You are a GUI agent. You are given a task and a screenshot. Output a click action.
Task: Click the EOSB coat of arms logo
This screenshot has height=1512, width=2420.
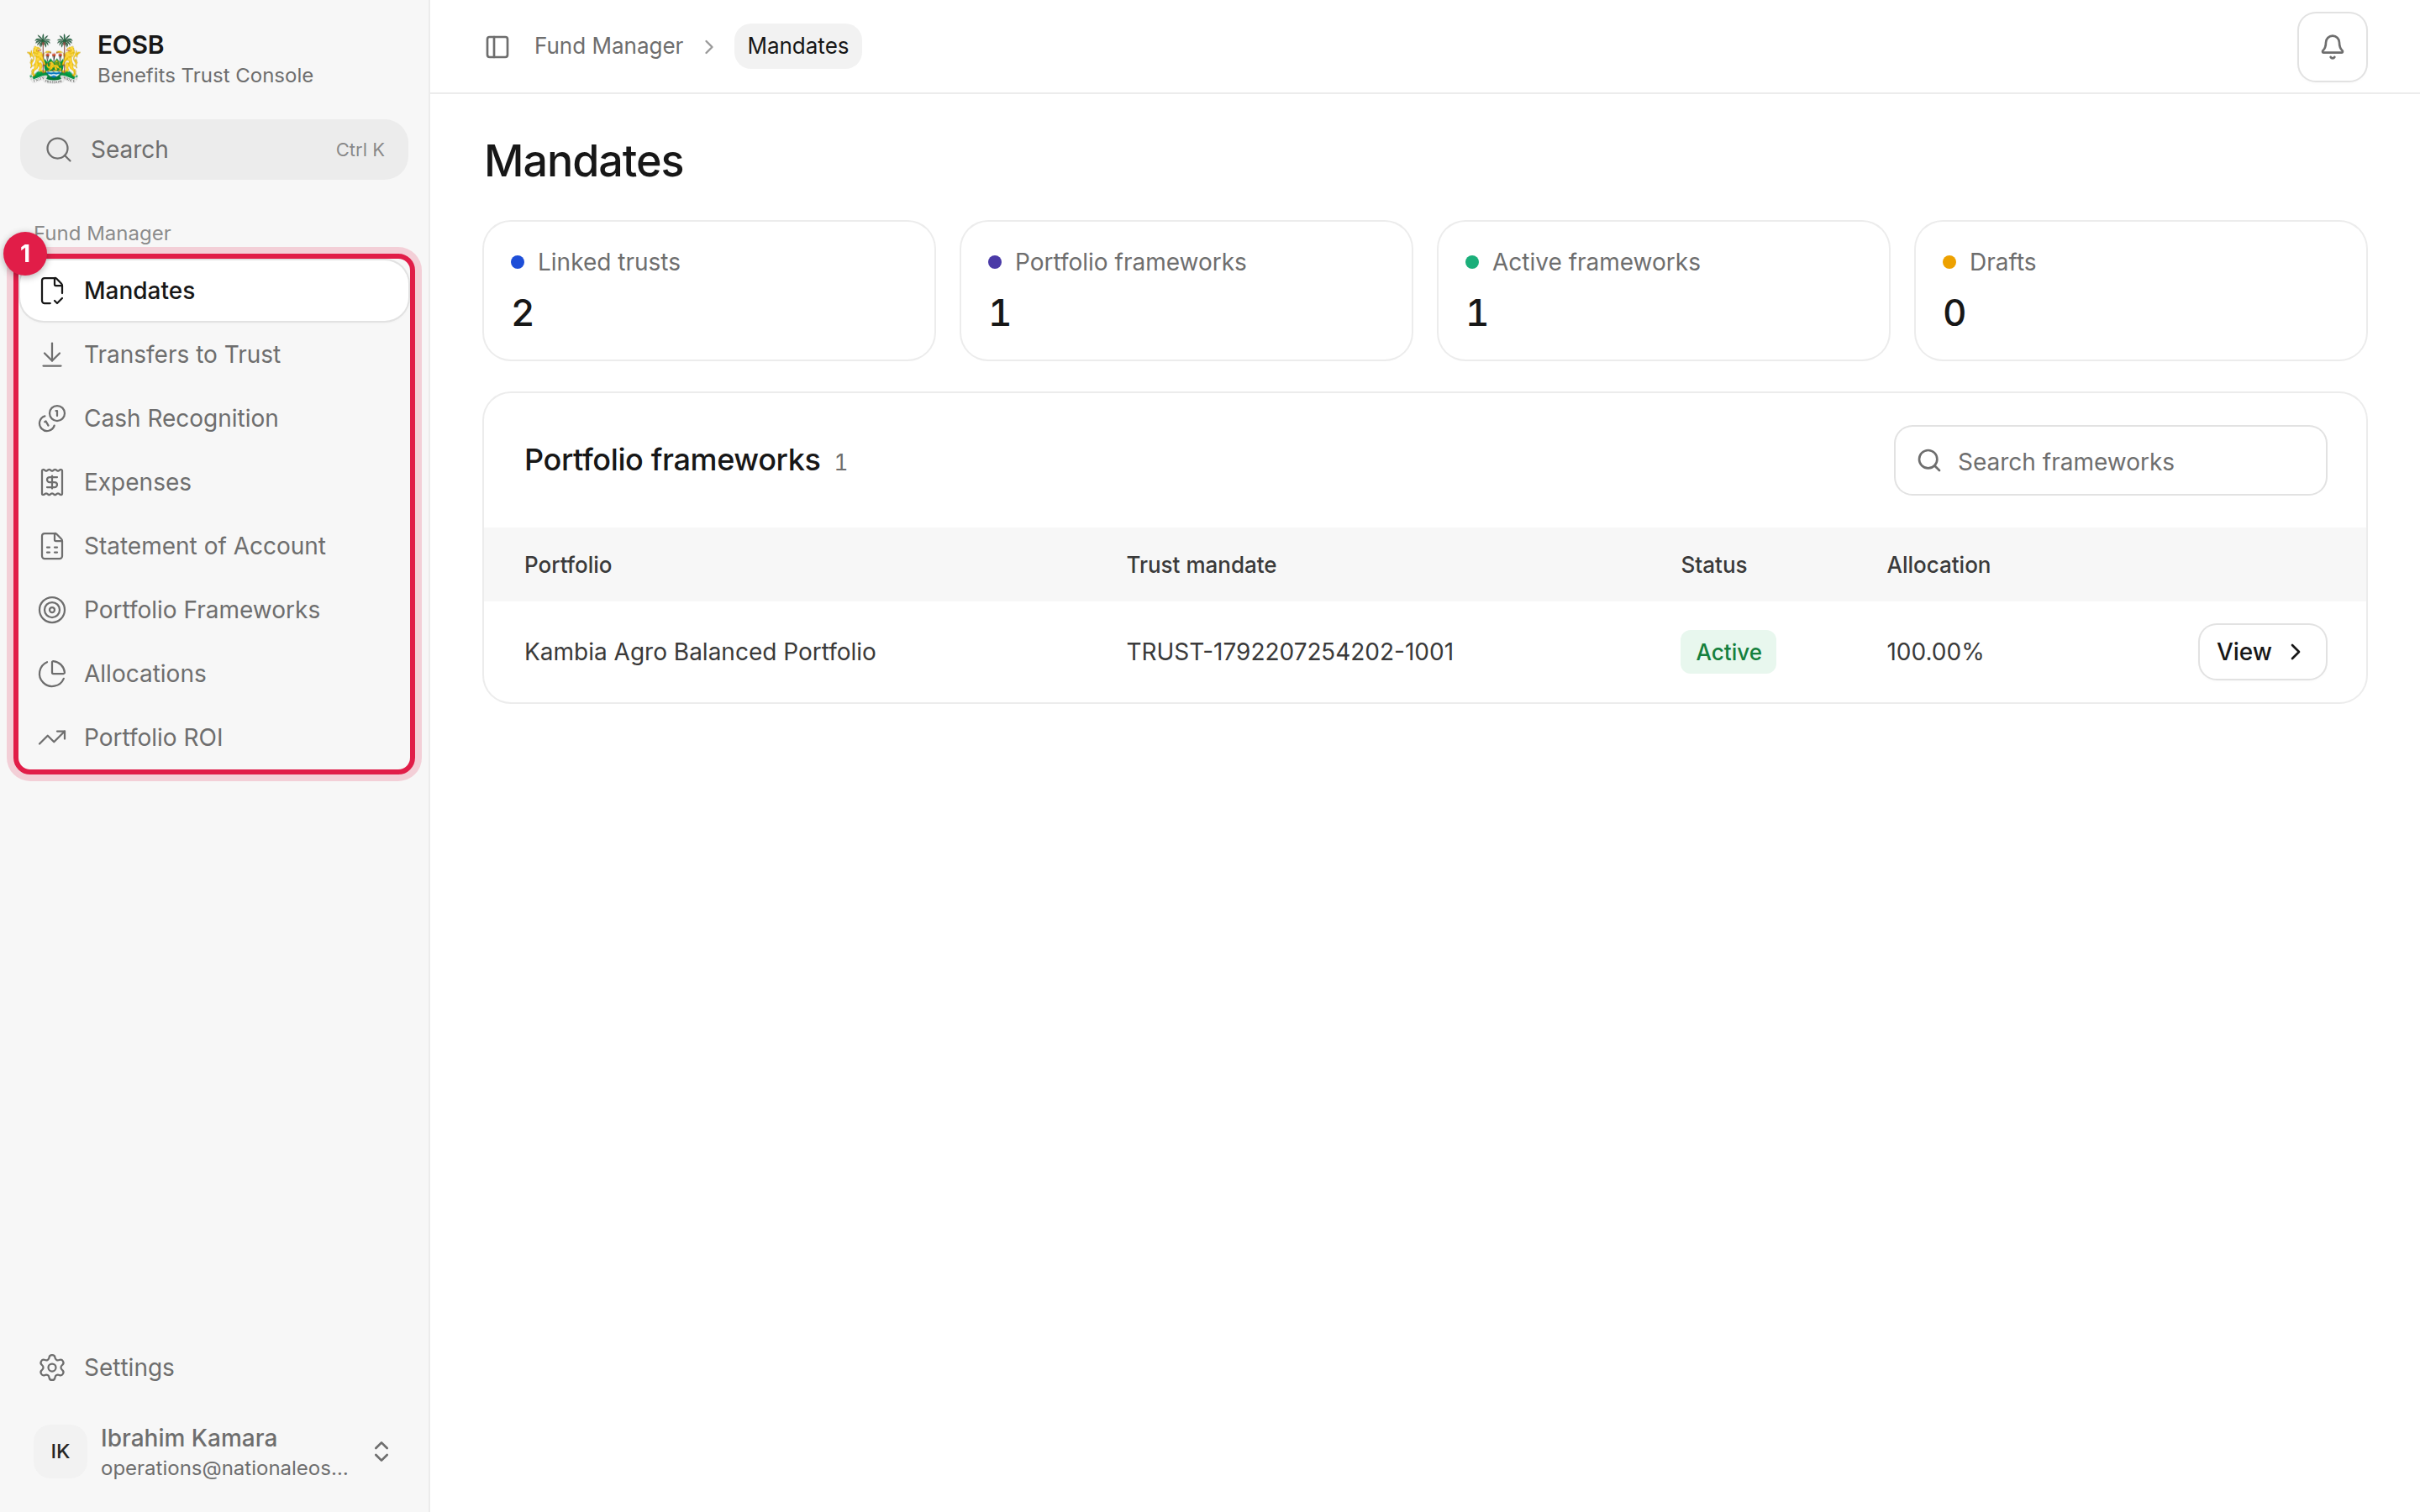pyautogui.click(x=53, y=59)
